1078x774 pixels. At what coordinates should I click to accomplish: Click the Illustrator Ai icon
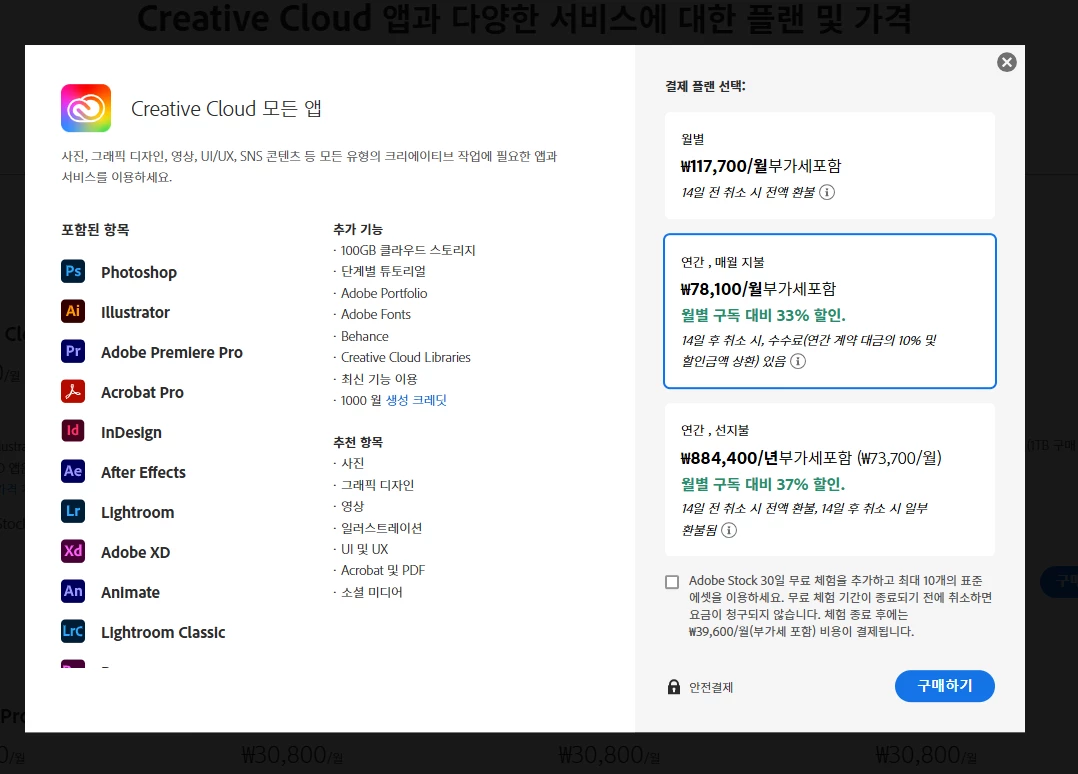click(x=73, y=311)
